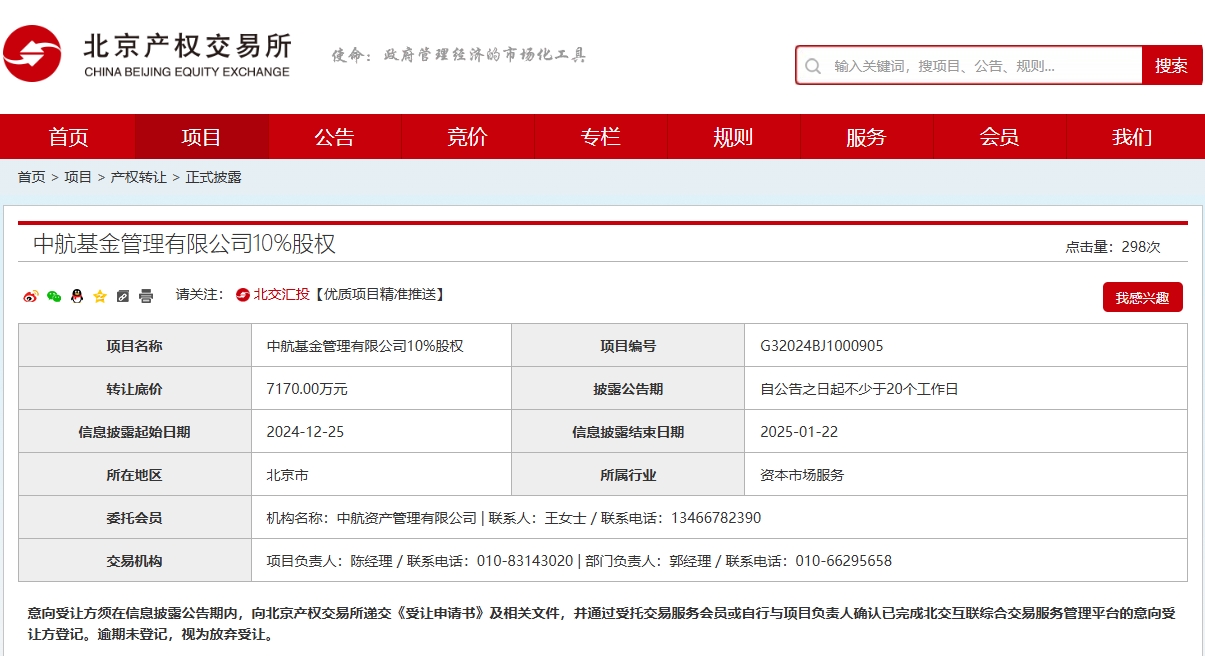Open the 竞价 navigation tab
This screenshot has height=656, width=1205.
[467, 137]
